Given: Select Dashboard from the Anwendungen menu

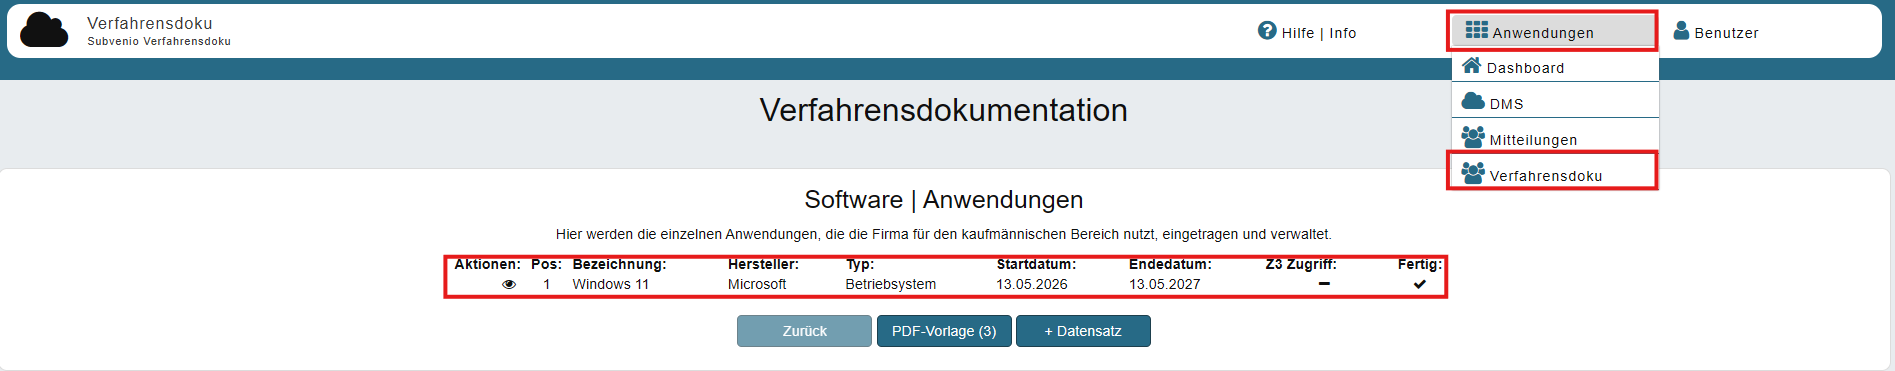Looking at the screenshot, I should [1555, 67].
